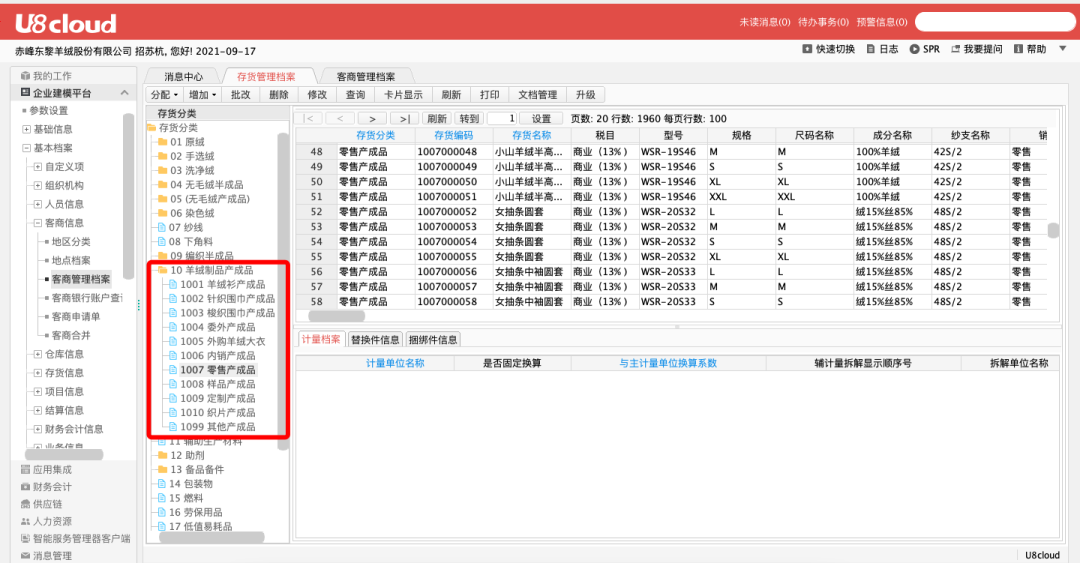Open 我要提问 ask question icon
The height and width of the screenshot is (563, 1080).
pyautogui.click(x=955, y=49)
